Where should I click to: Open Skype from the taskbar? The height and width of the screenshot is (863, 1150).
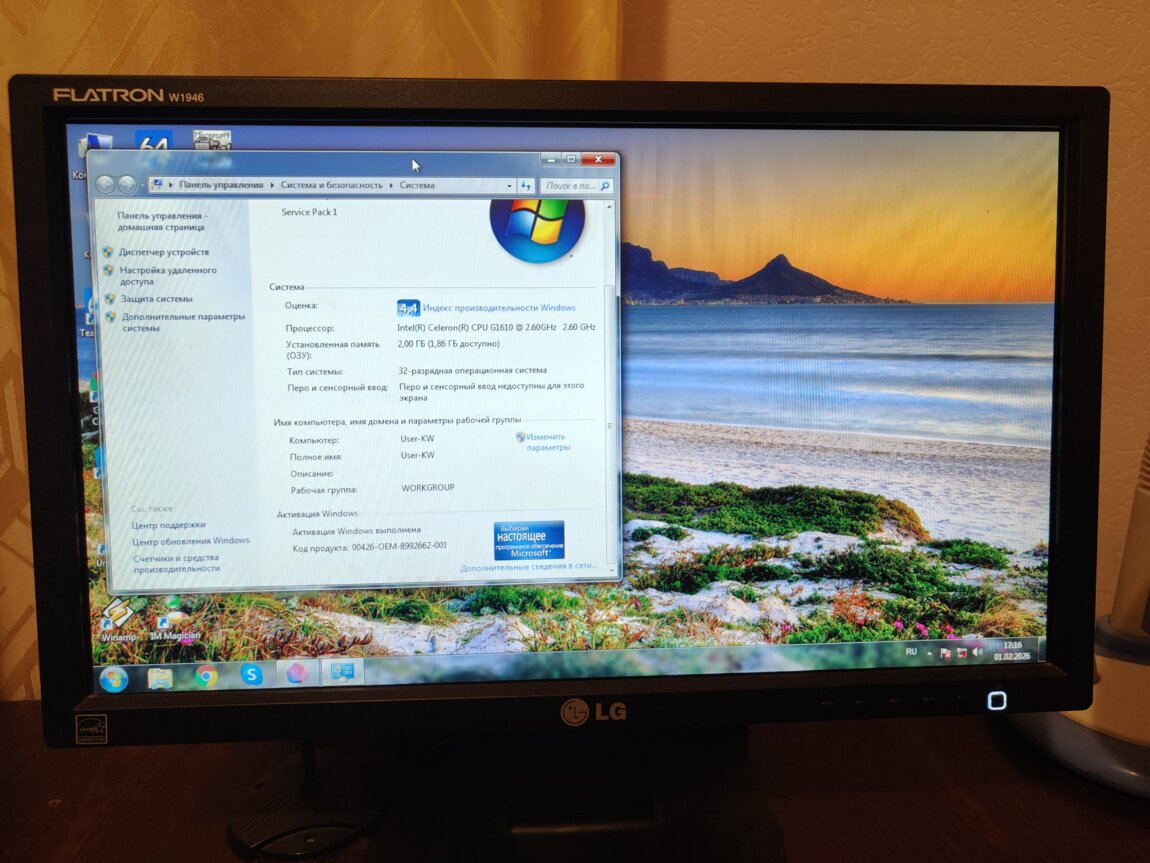point(251,675)
